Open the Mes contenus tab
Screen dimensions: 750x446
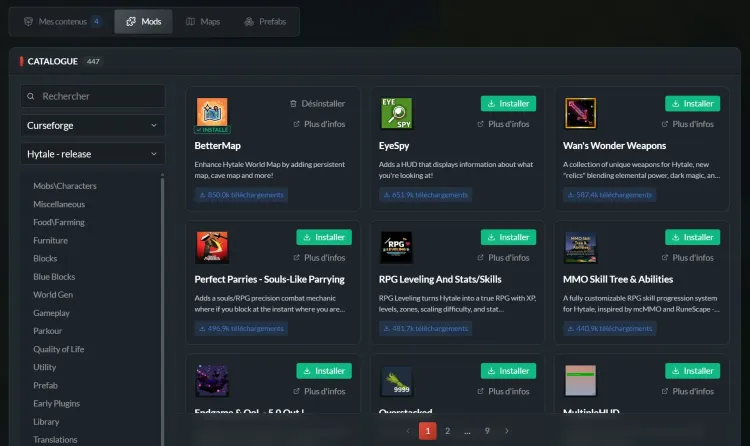pos(62,22)
